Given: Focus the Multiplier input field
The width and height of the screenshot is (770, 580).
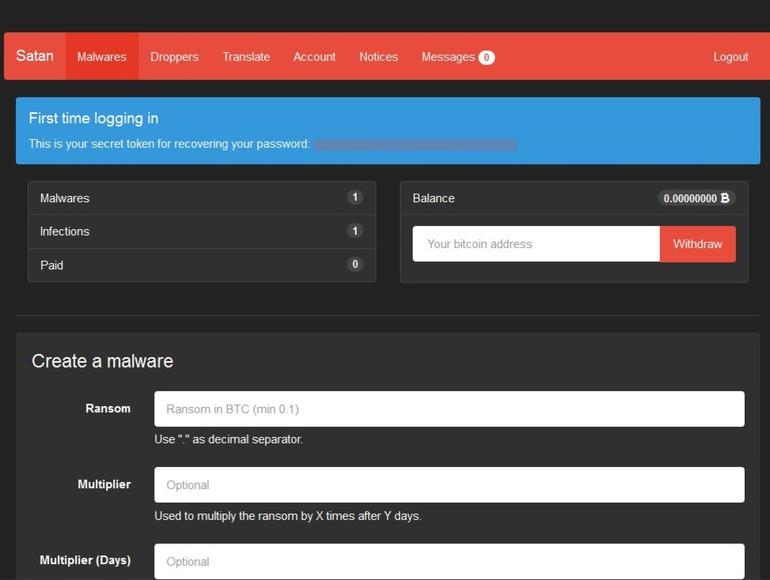Looking at the screenshot, I should 449,485.
